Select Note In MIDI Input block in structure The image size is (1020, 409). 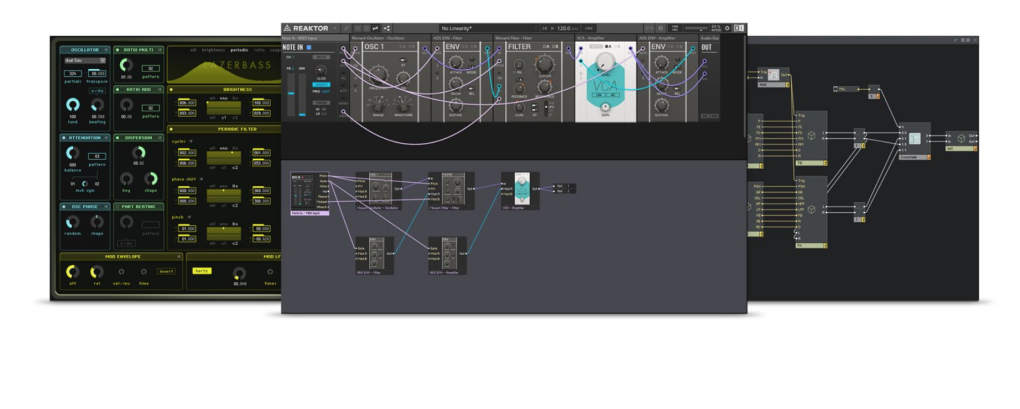[x=310, y=193]
